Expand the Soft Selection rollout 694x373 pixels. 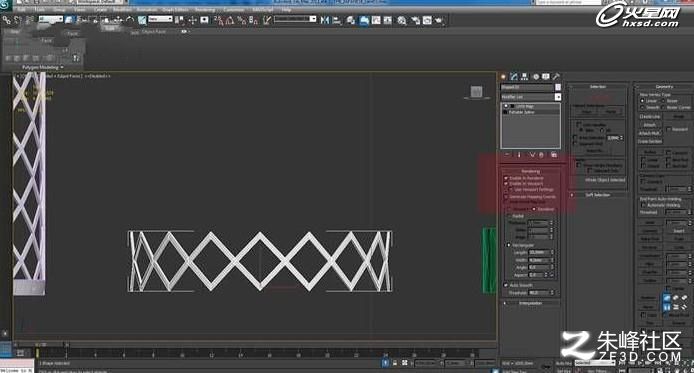598,195
